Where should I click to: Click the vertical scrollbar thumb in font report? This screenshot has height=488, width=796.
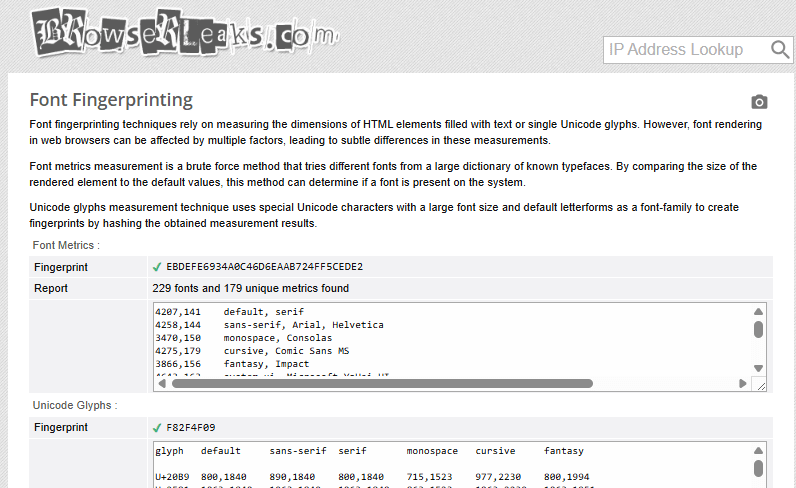point(758,329)
